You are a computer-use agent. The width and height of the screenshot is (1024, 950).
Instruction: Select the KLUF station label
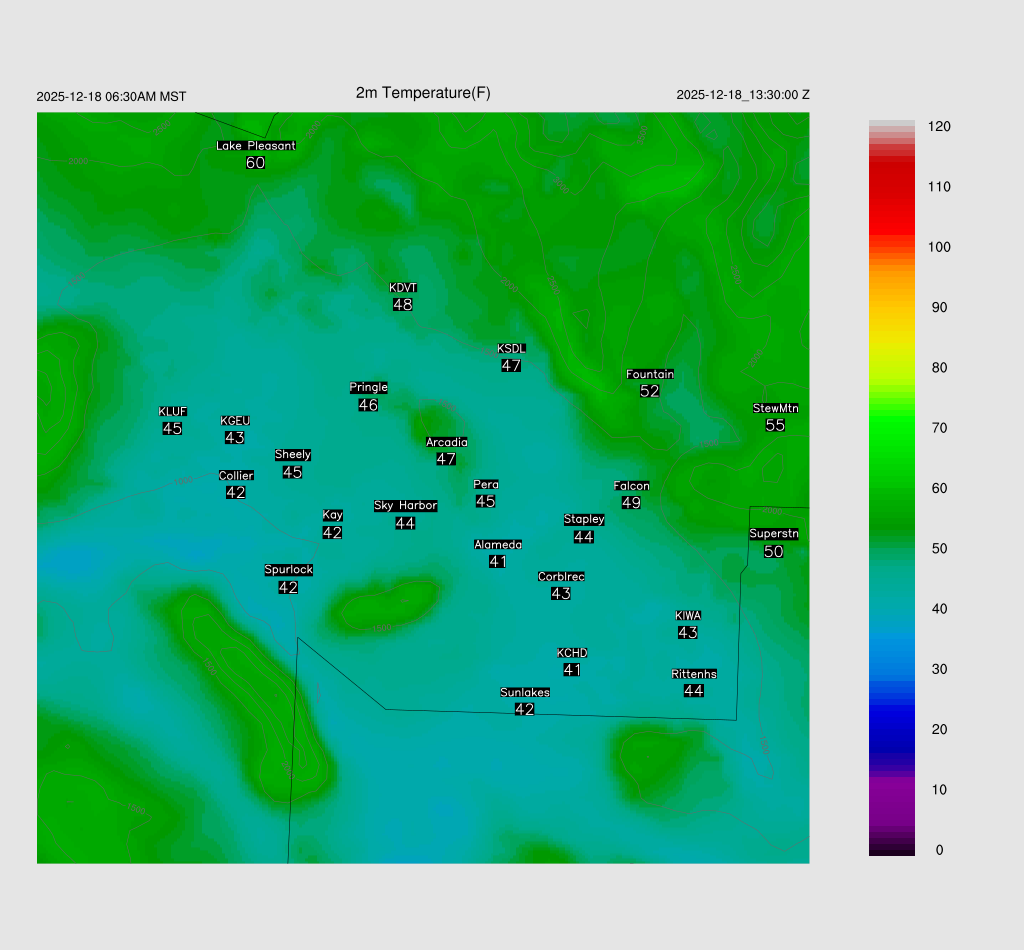(x=173, y=412)
